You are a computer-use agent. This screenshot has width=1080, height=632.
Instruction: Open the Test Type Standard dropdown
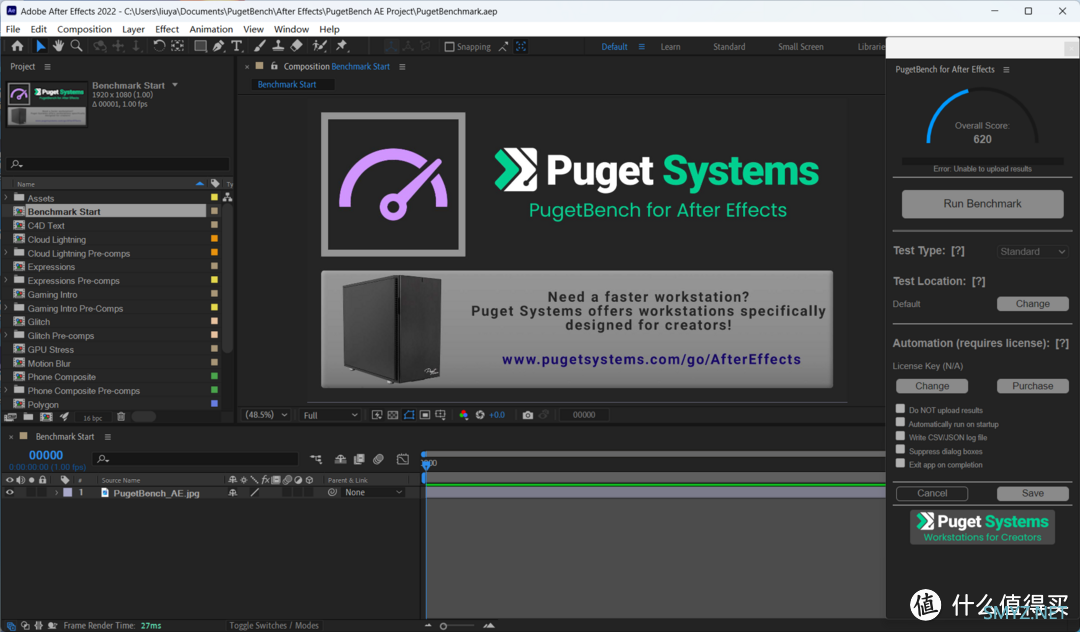click(1032, 252)
